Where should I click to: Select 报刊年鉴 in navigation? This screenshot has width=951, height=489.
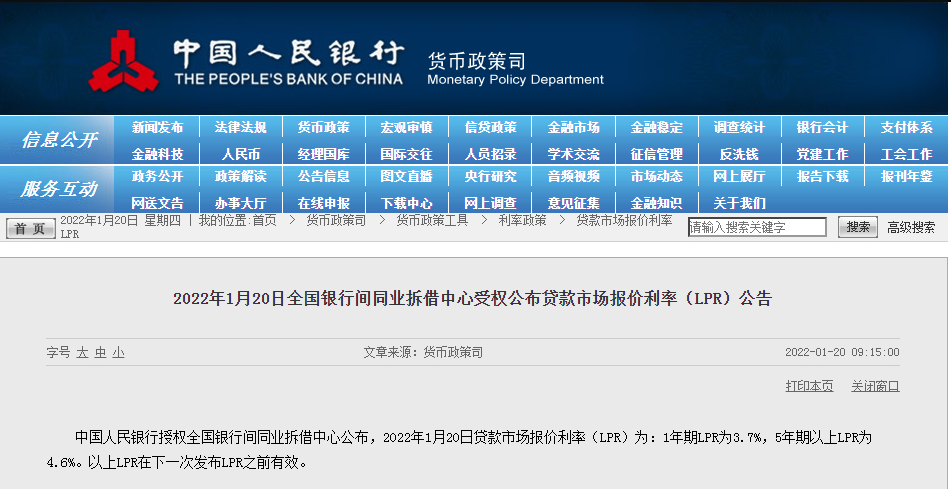907,177
